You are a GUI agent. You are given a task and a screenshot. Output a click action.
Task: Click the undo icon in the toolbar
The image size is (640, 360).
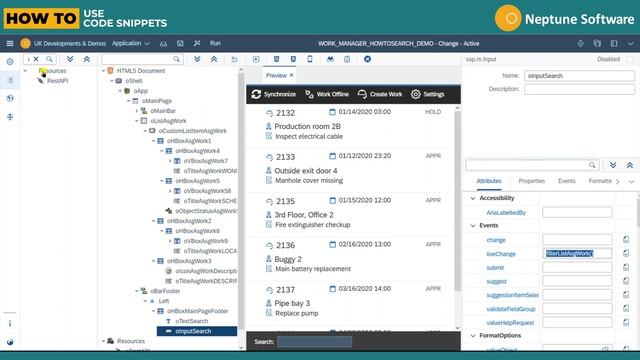pyautogui.click(x=234, y=59)
